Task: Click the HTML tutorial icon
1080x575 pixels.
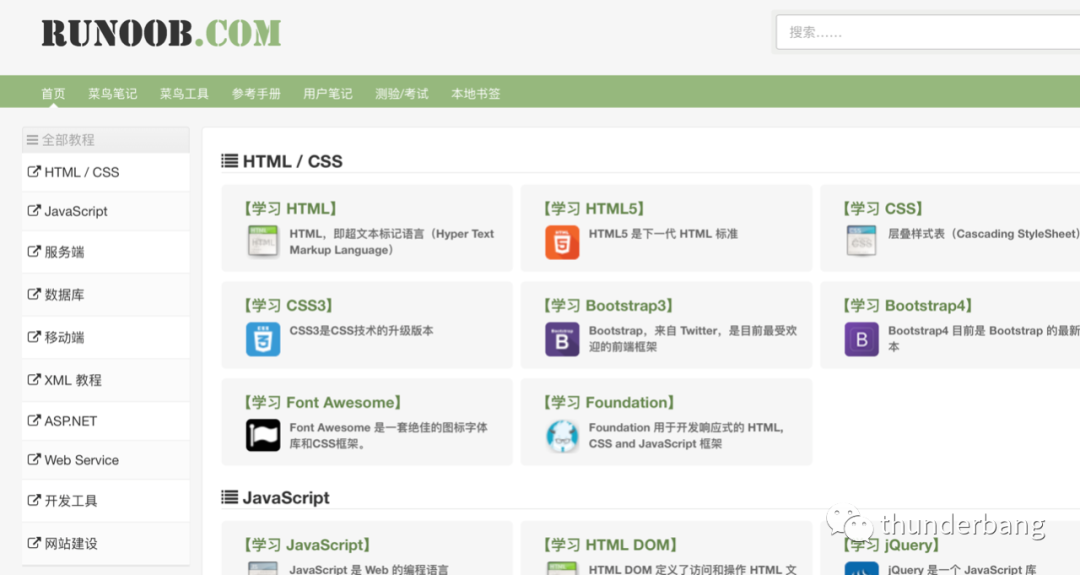Action: [x=262, y=242]
